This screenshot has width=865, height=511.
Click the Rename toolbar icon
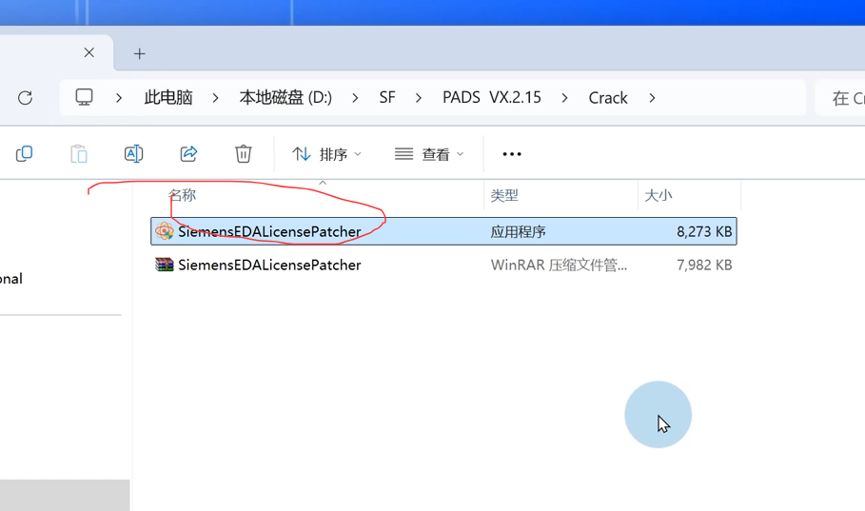click(134, 154)
